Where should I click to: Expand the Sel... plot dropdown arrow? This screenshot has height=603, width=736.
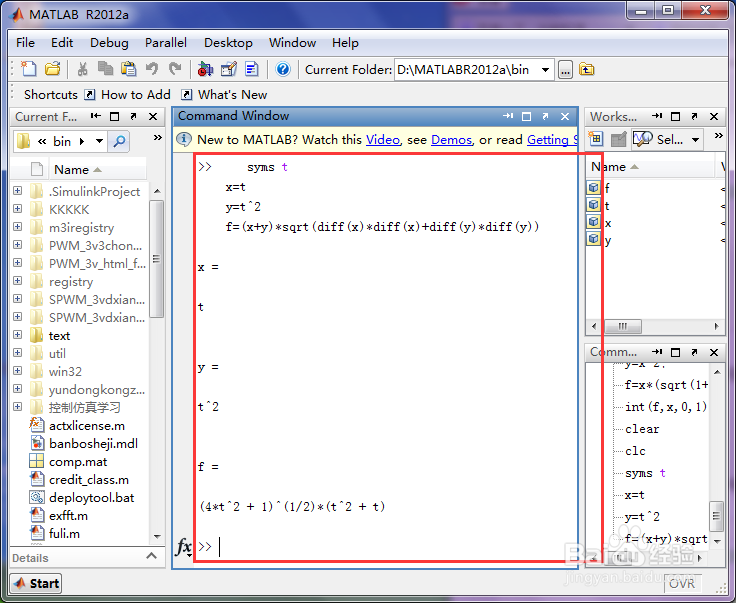696,139
